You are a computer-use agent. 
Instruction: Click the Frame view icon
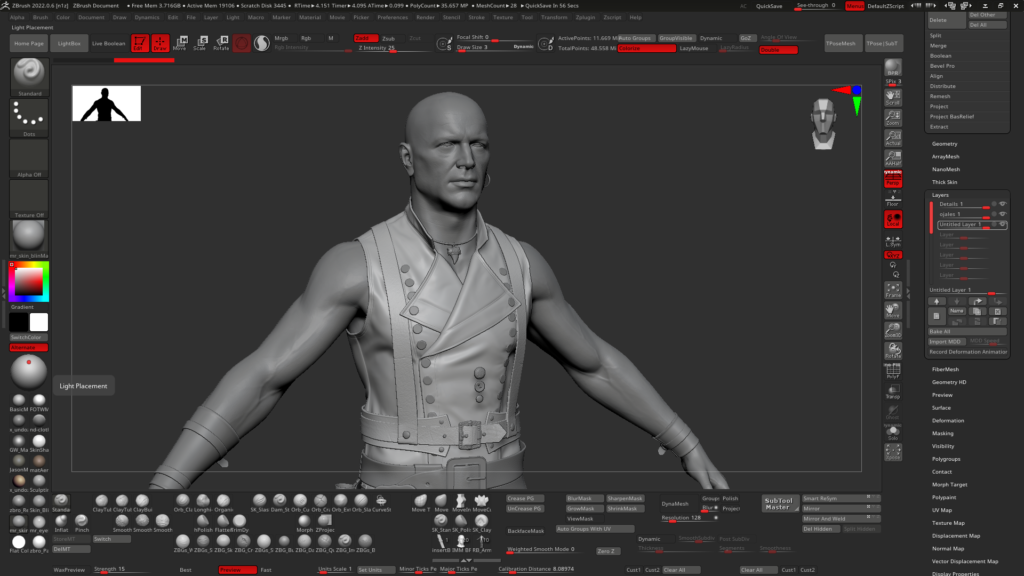(x=893, y=291)
